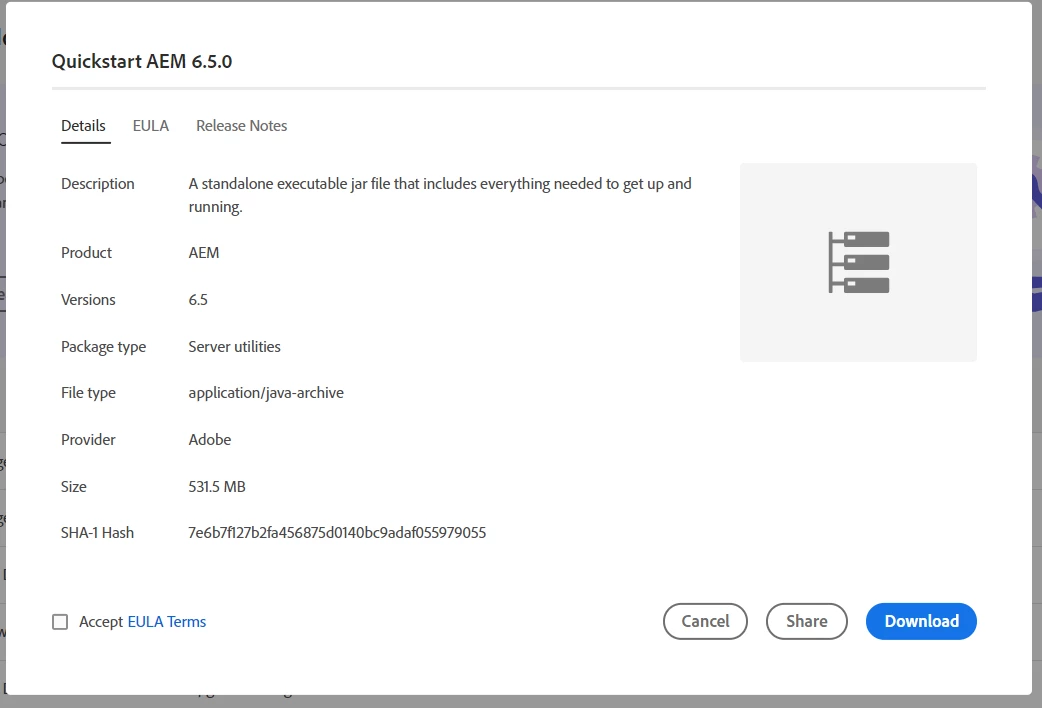Click the Package type label
The width and height of the screenshot is (1042, 708).
(x=103, y=347)
